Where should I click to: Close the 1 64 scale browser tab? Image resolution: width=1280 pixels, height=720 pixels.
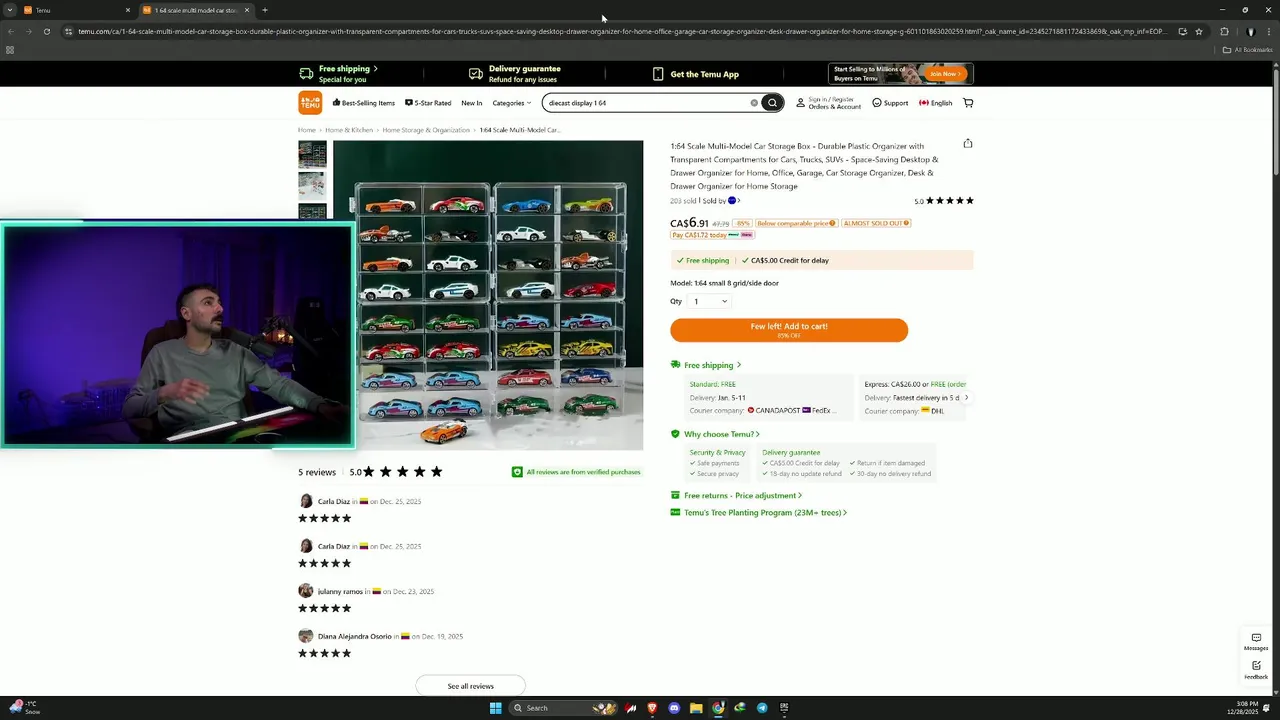[246, 10]
